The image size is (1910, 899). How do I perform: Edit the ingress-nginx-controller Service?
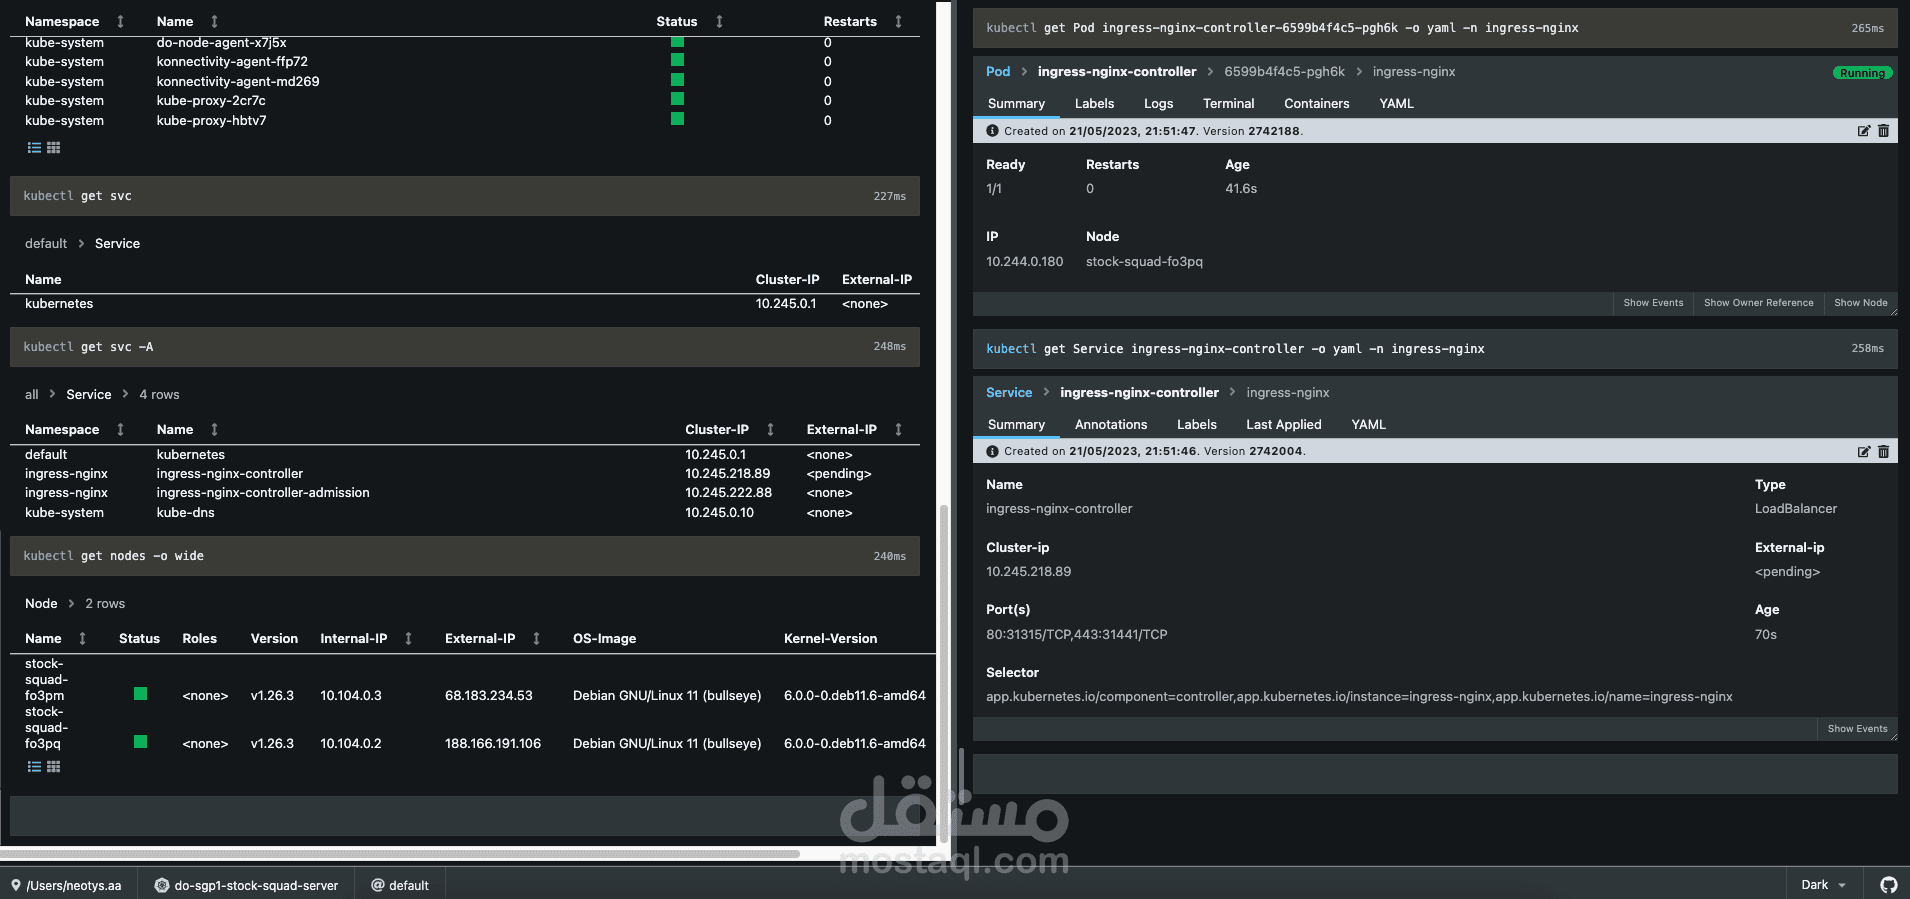click(1864, 452)
